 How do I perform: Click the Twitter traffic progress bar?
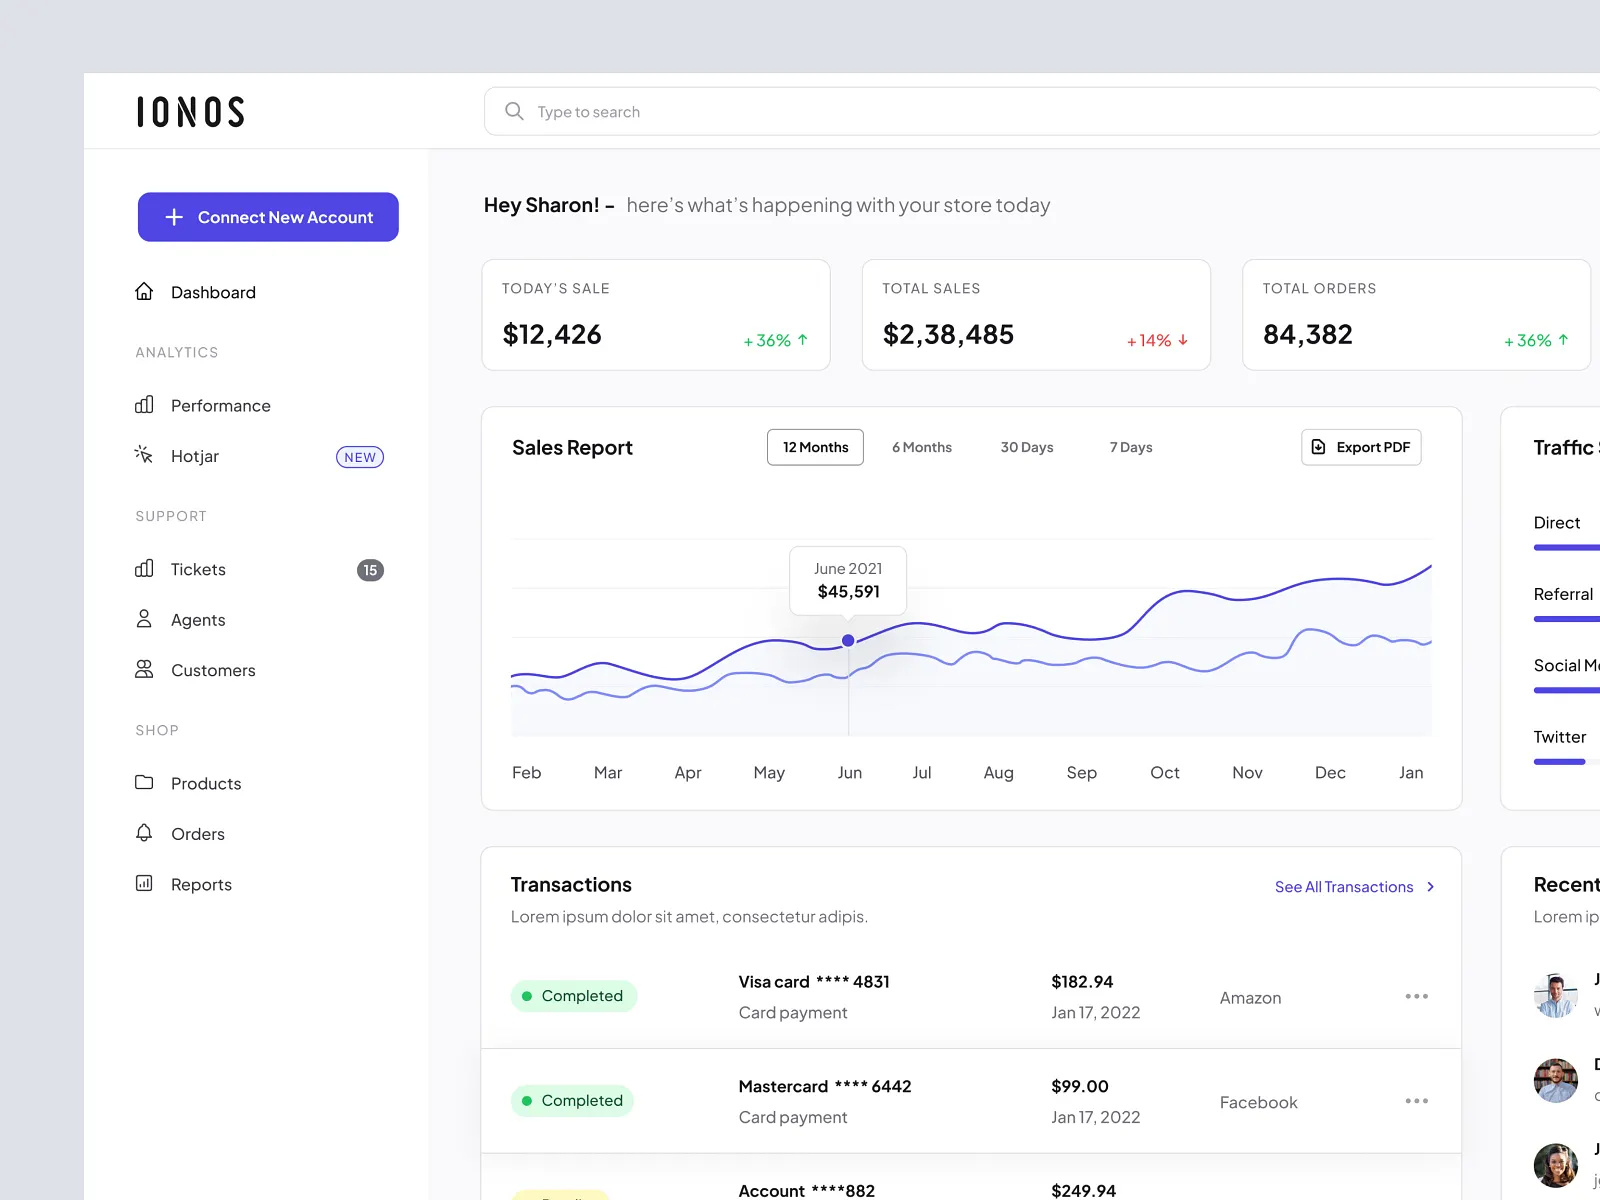coord(1567,762)
